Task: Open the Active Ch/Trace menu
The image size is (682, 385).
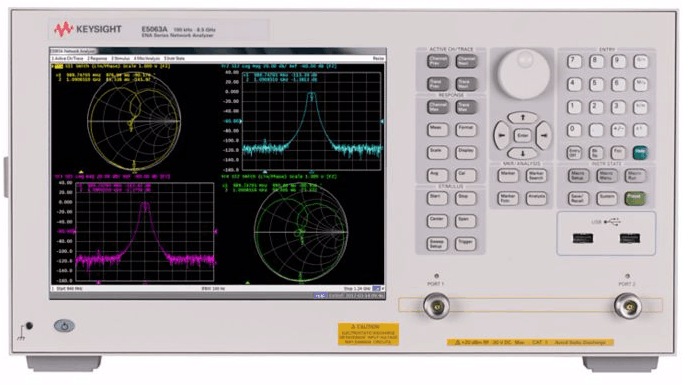Action: point(67,58)
